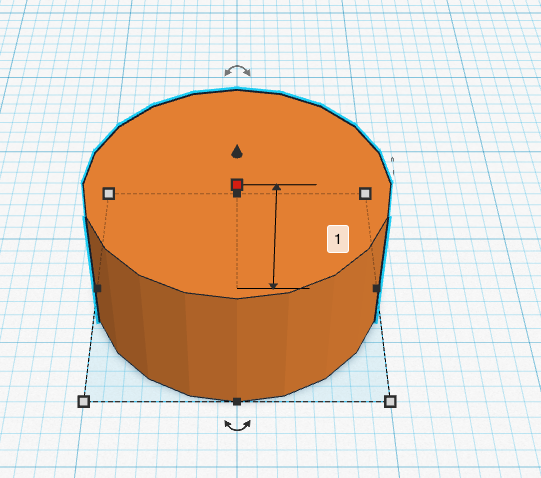The width and height of the screenshot is (541, 478).
Task: Click the rotation arrow below the cylinder
Action: (237, 426)
